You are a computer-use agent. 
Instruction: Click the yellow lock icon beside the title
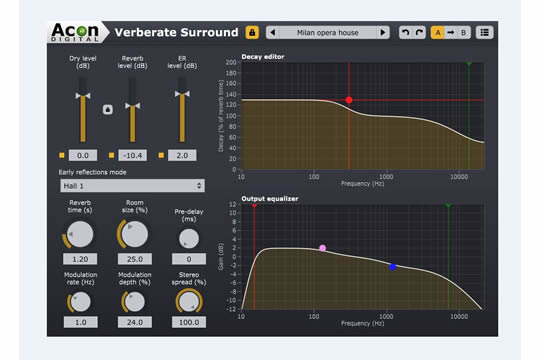coord(252,32)
